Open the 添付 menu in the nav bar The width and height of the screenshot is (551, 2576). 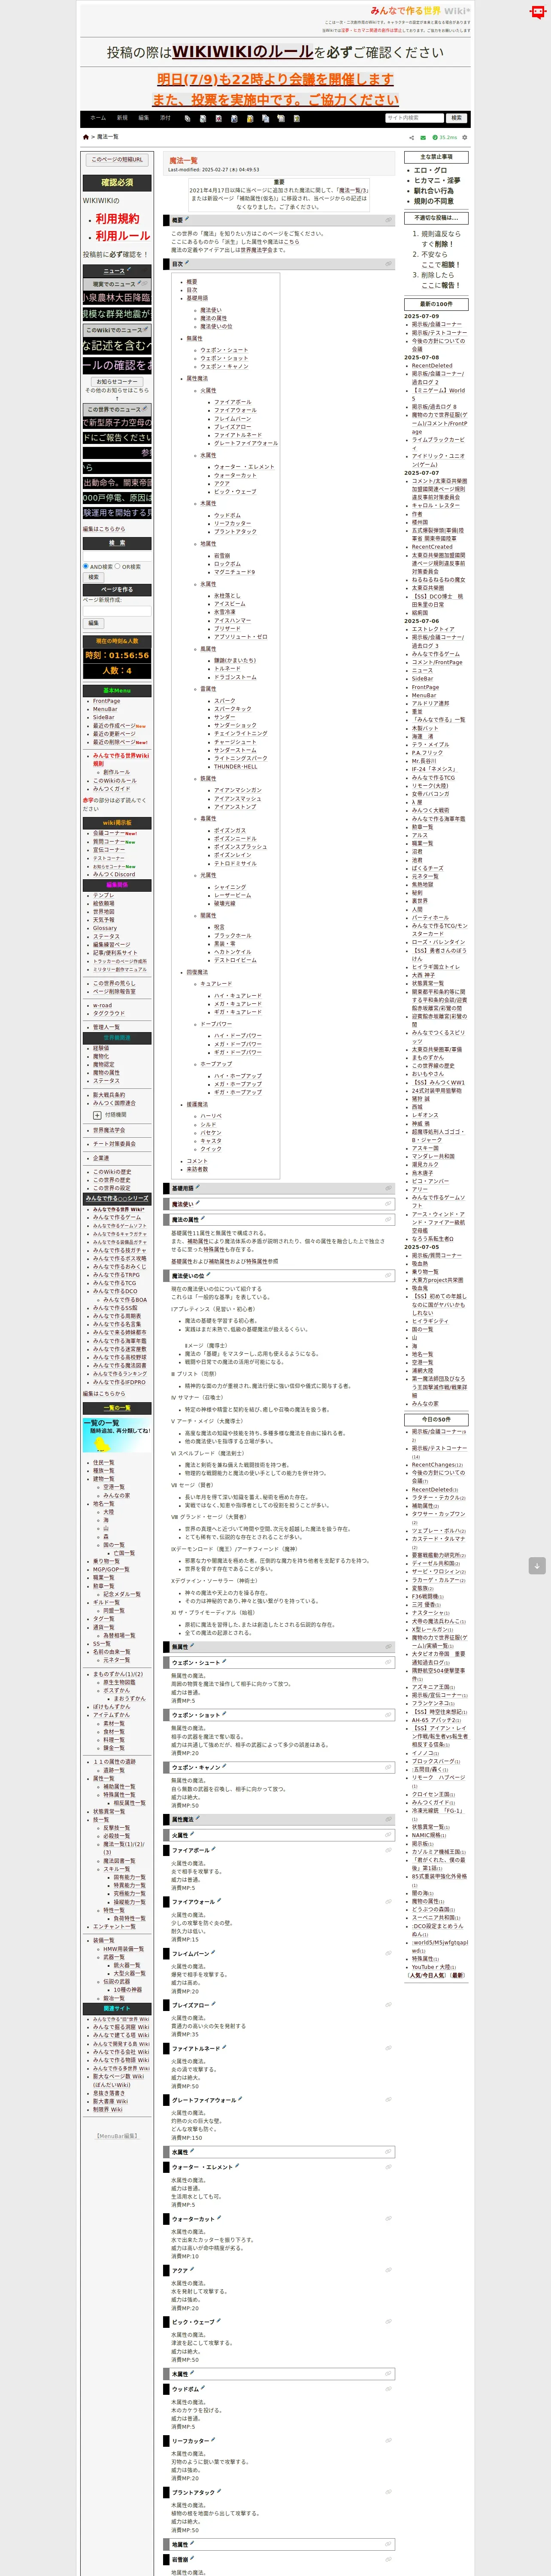click(x=165, y=118)
